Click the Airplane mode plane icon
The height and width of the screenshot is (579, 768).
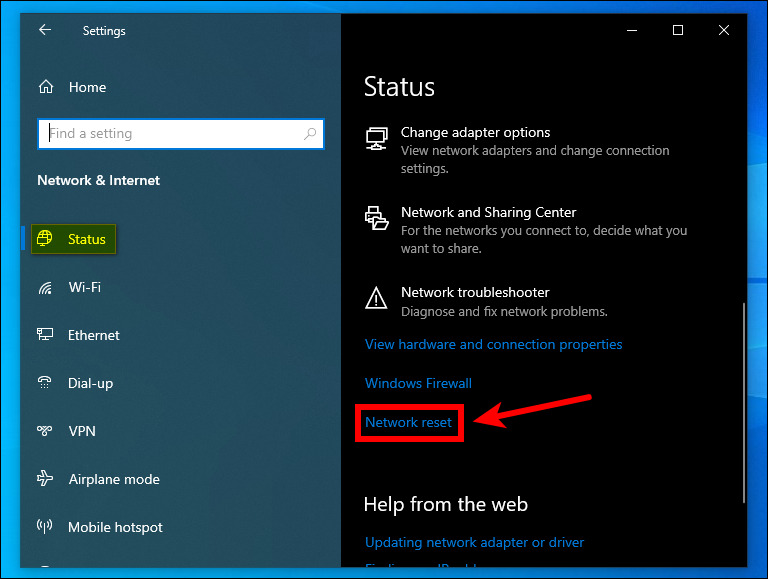click(45, 478)
